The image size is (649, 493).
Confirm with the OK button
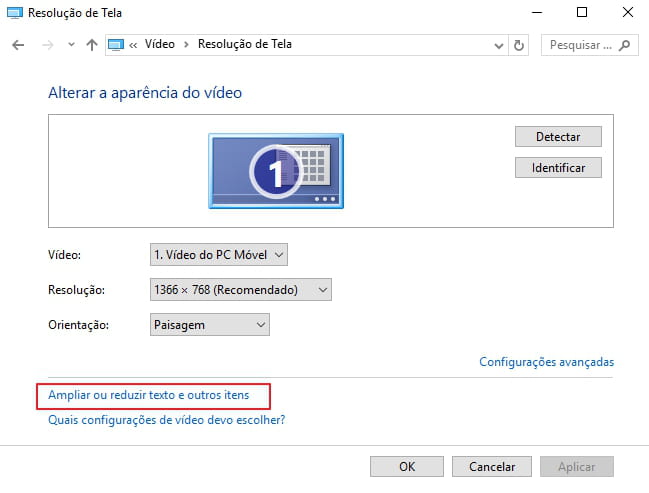point(407,467)
